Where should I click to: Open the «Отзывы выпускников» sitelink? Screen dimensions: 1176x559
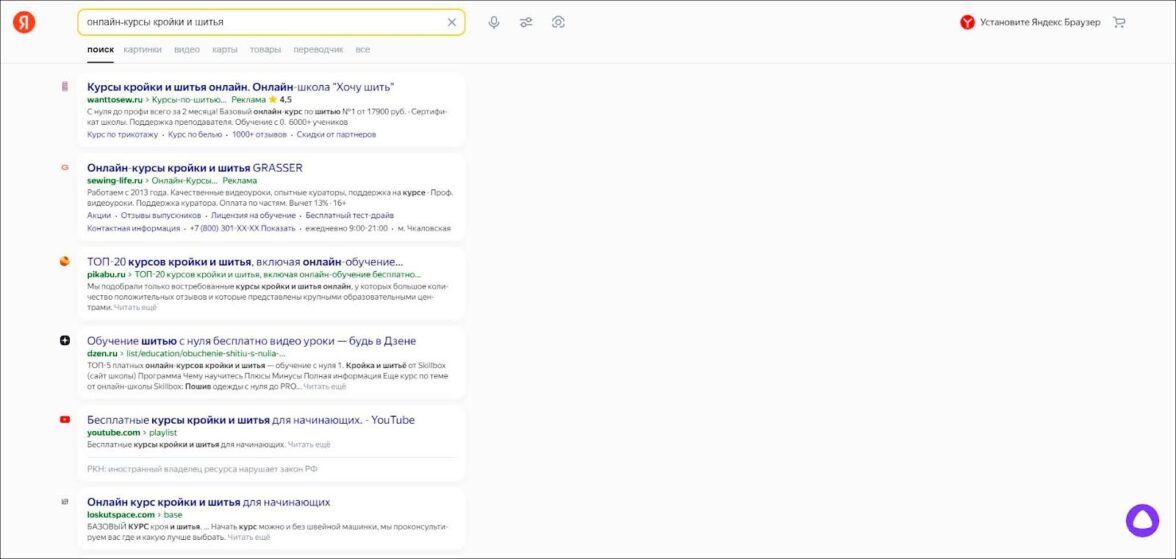pyautogui.click(x=161, y=215)
